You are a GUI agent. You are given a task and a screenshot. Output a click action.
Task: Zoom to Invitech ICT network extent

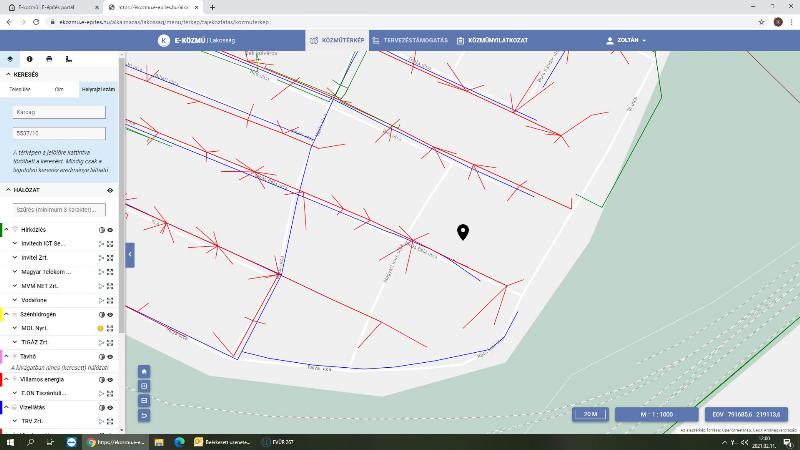pos(110,244)
